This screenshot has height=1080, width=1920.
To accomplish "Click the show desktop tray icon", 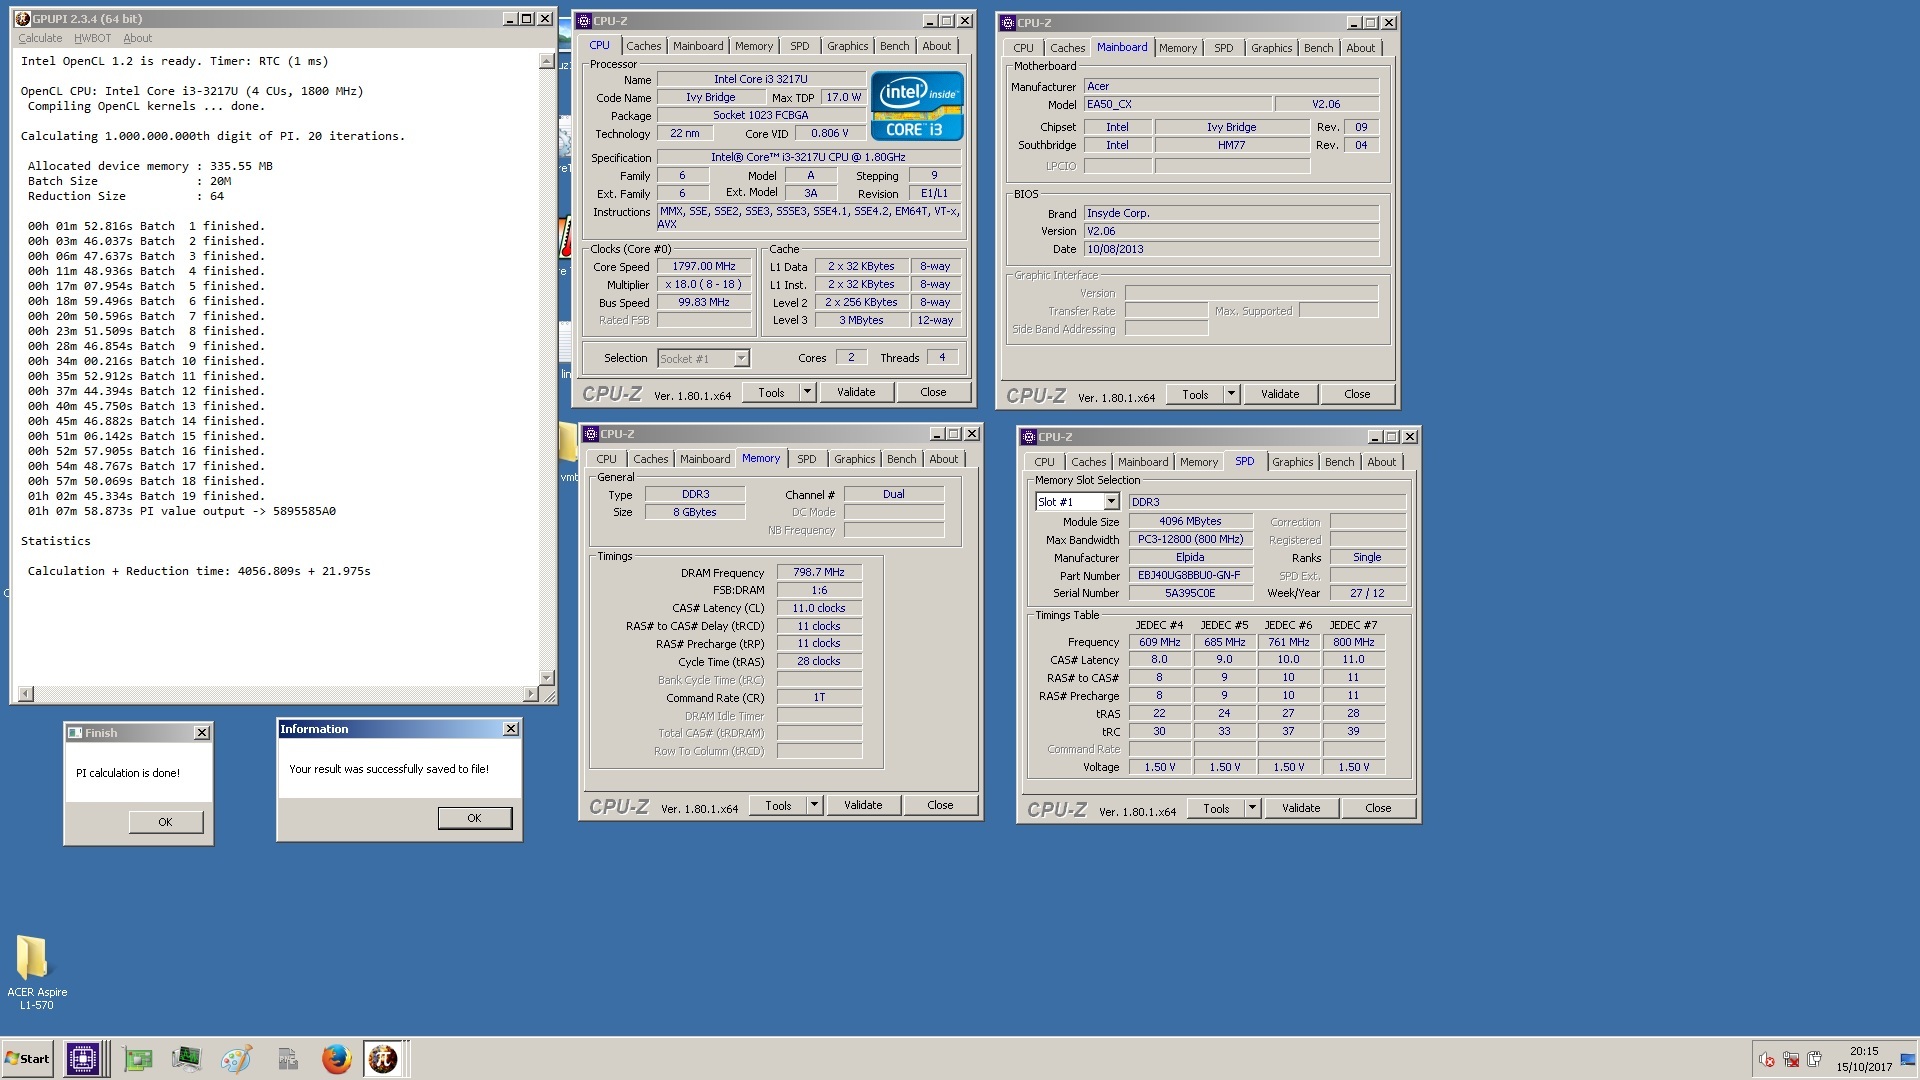I will 1907,1060.
